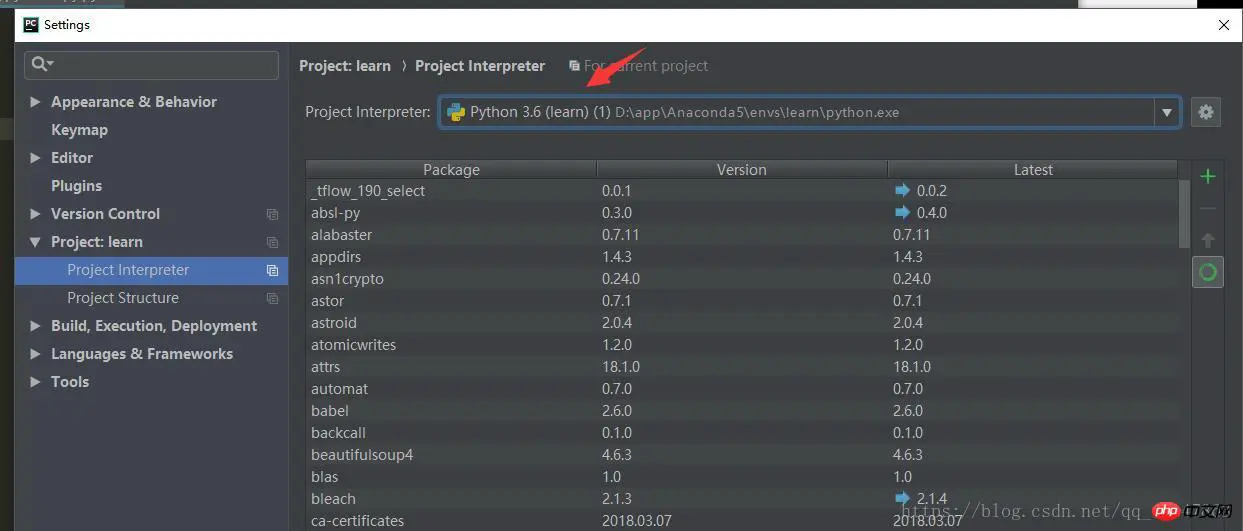Image resolution: width=1243 pixels, height=531 pixels.
Task: Select Keymap in the settings tree
Action: point(79,130)
